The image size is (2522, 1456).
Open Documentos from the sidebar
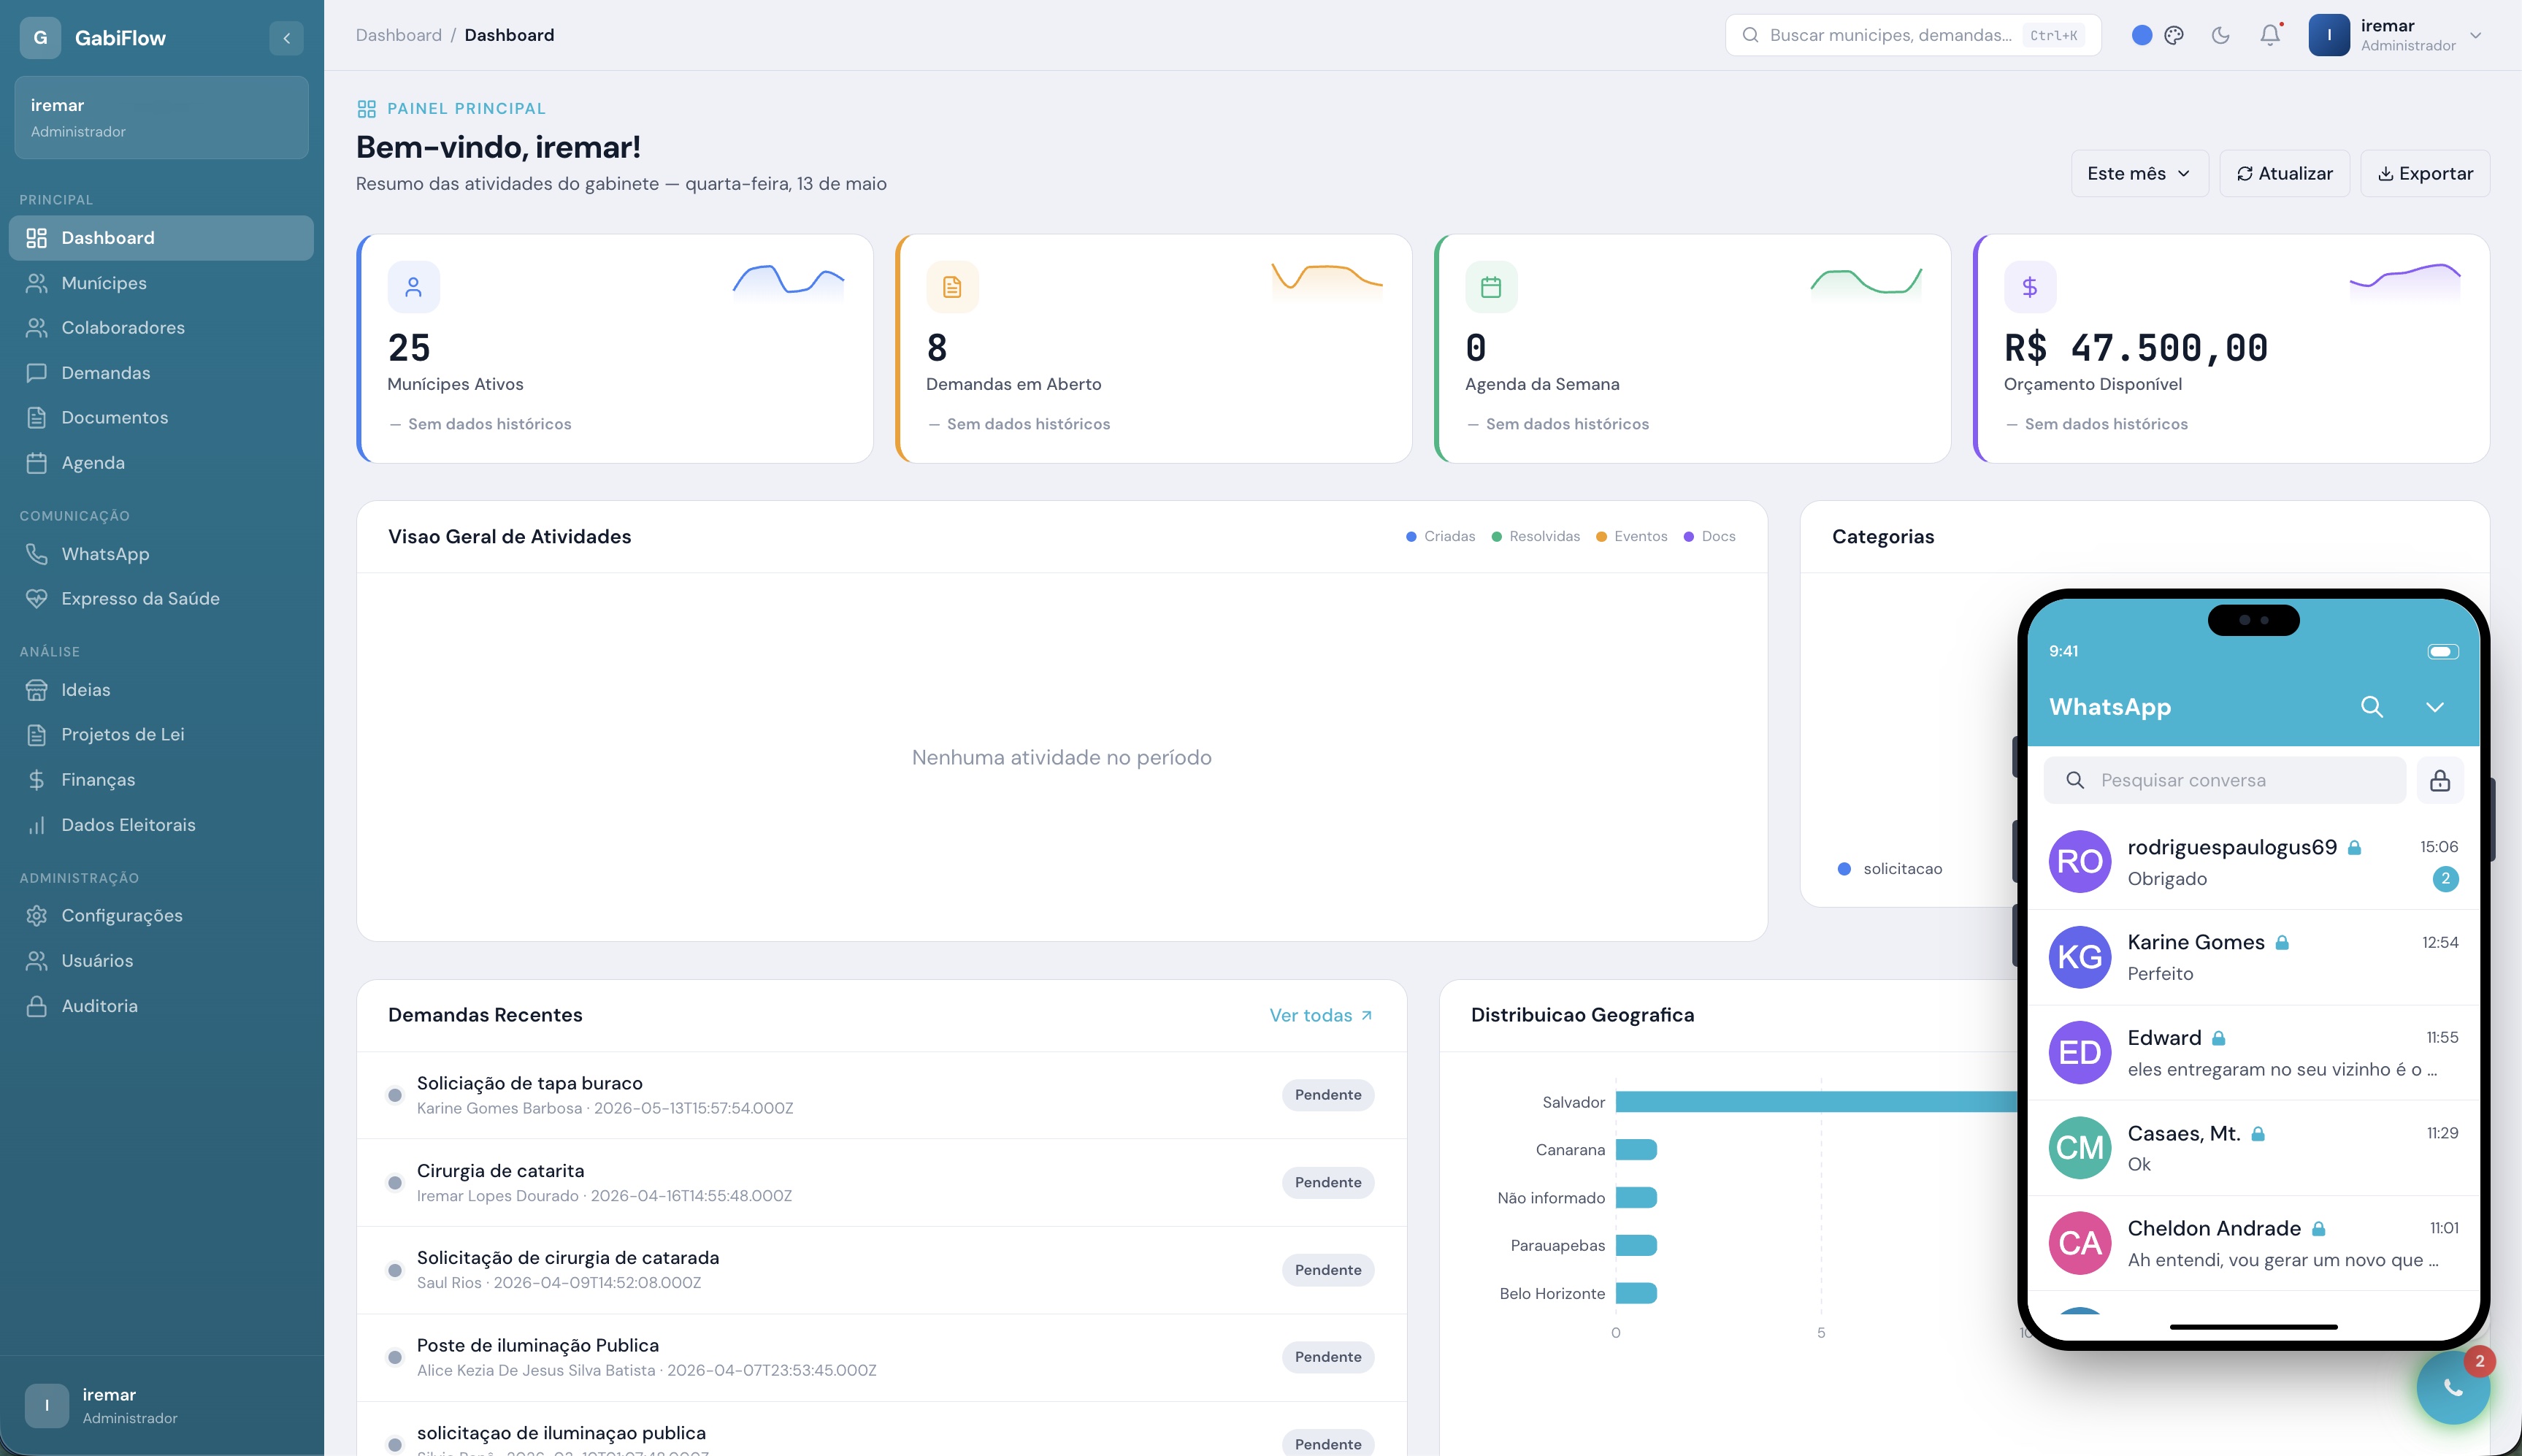click(x=161, y=418)
